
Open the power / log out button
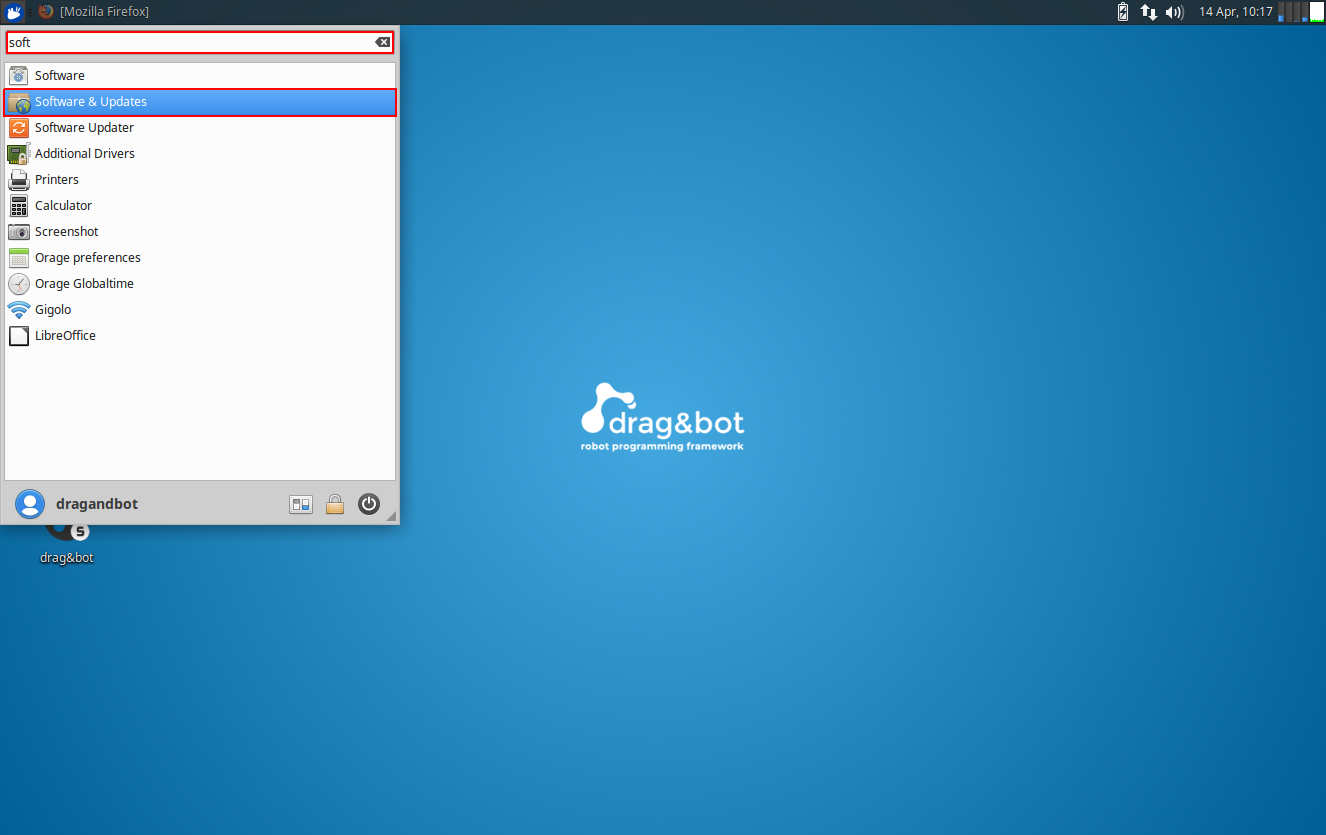tap(369, 504)
